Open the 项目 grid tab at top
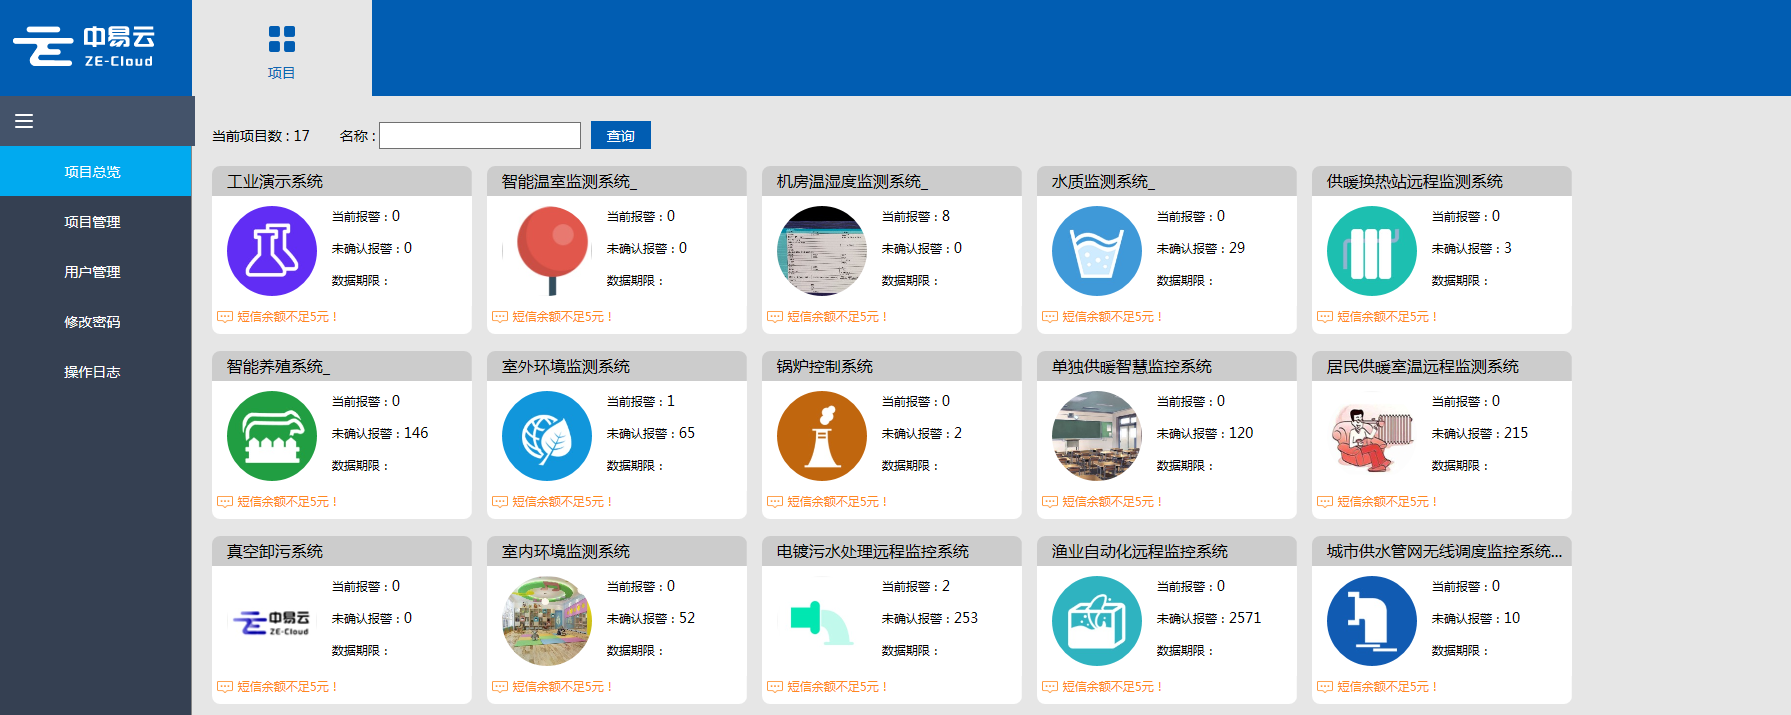Image resolution: width=1791 pixels, height=715 pixels. [x=281, y=50]
